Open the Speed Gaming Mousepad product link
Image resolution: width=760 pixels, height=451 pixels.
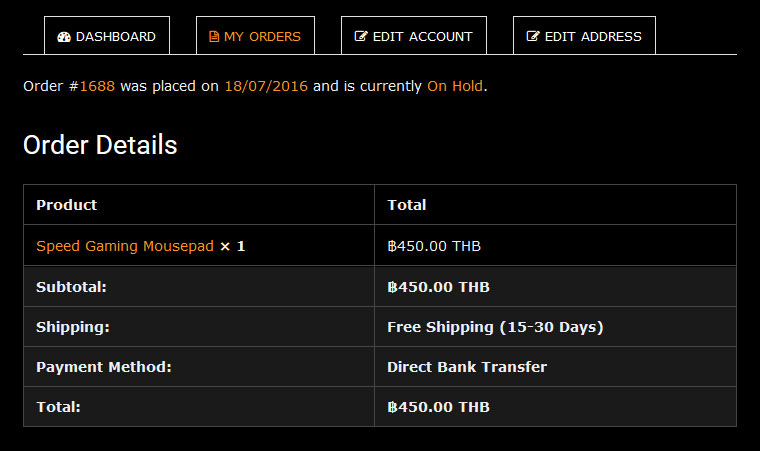point(125,246)
